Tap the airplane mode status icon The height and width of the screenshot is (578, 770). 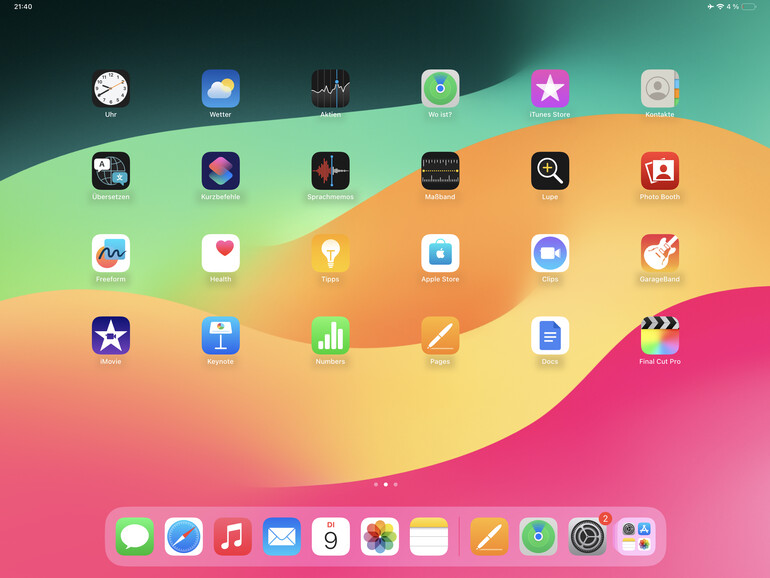(x=711, y=6)
